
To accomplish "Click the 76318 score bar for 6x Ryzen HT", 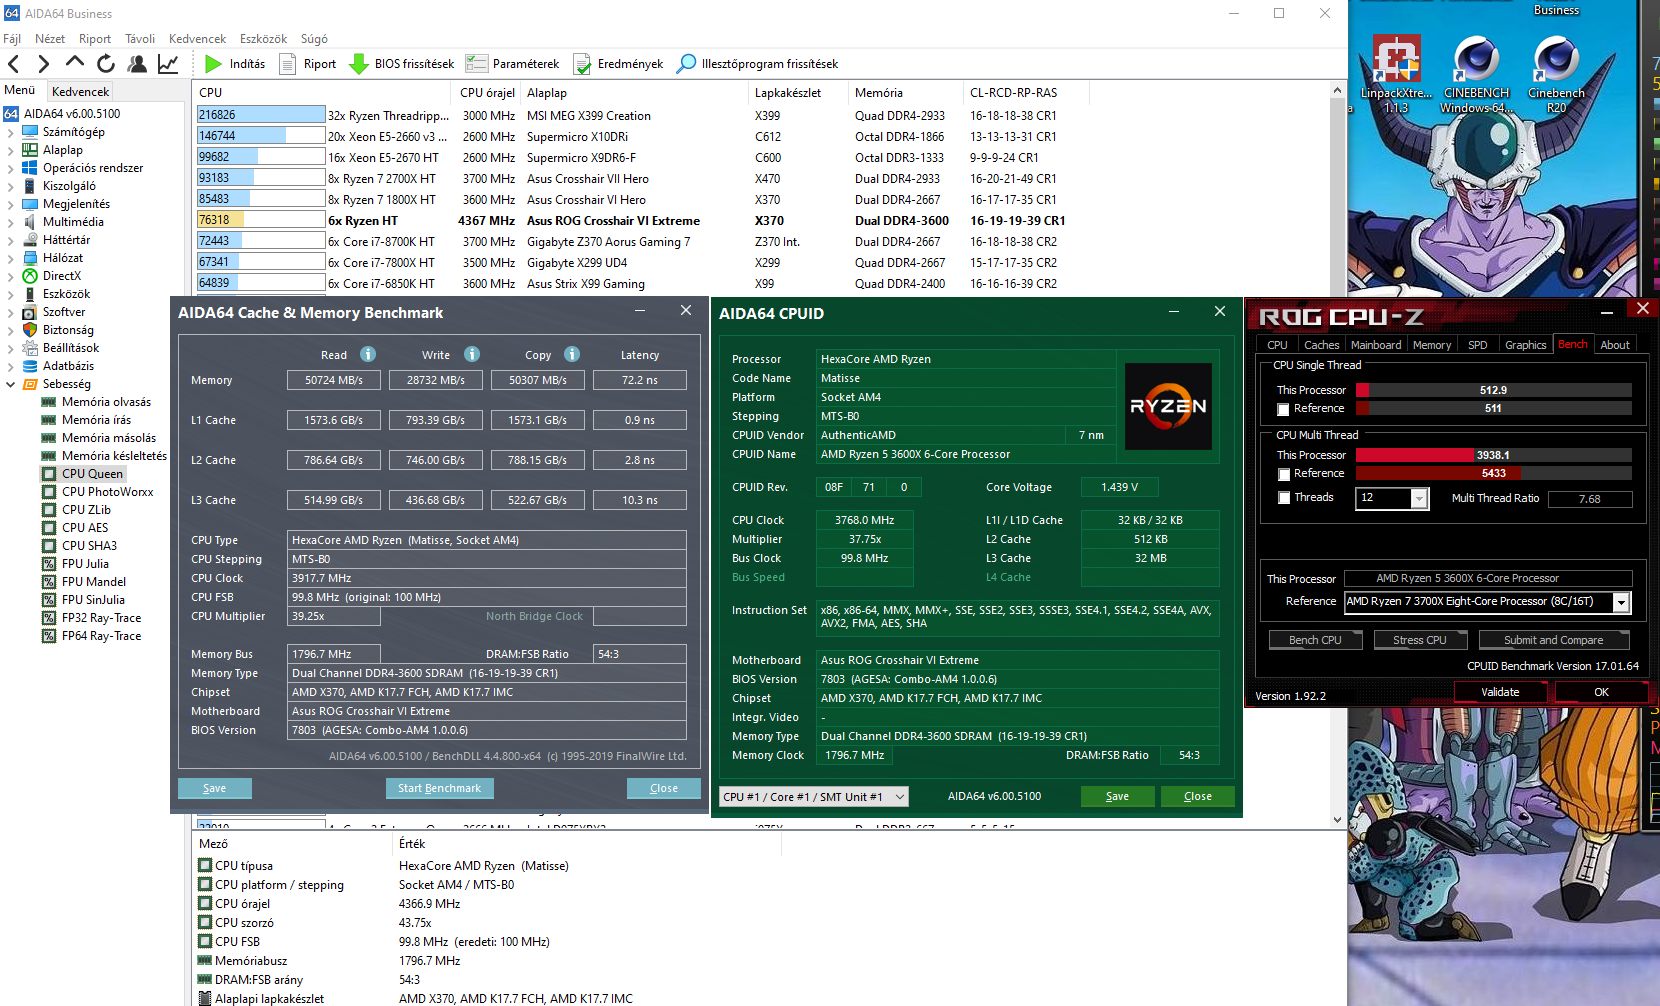I will click(x=261, y=220).
